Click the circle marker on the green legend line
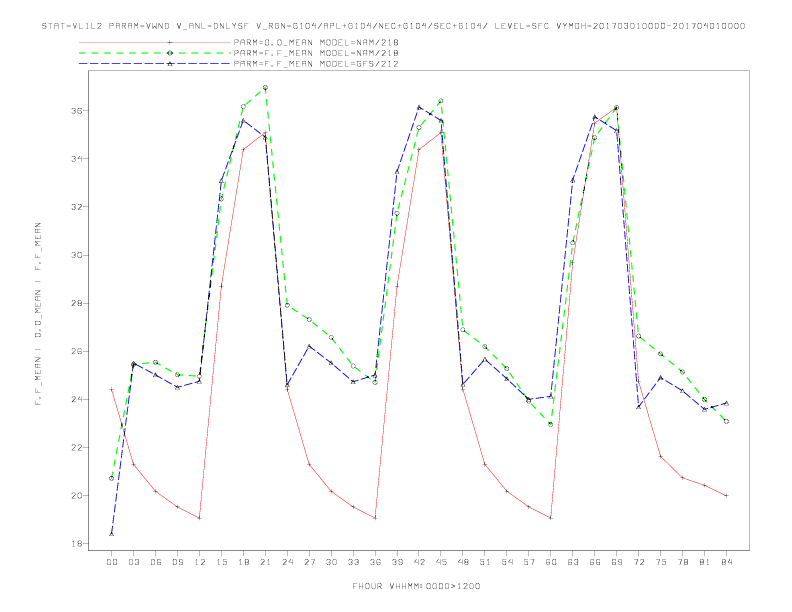Image resolution: width=792 pixels, height=612 pixels. 170,53
